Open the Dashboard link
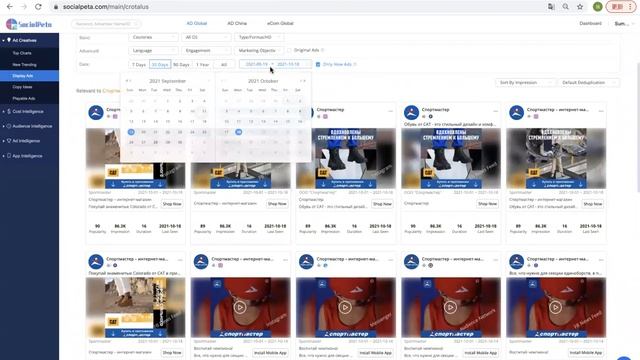 click(x=590, y=23)
